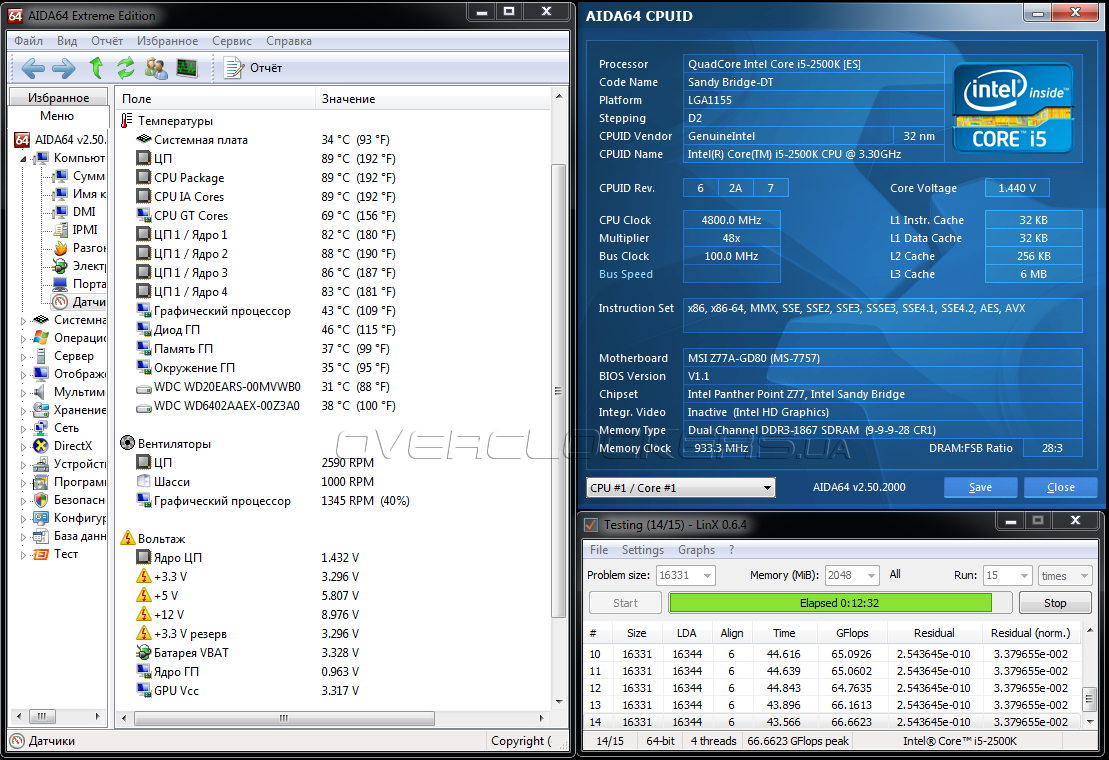Open the users icon in AIDA64 toolbar
Screen dimensions: 1109x760
156,68
